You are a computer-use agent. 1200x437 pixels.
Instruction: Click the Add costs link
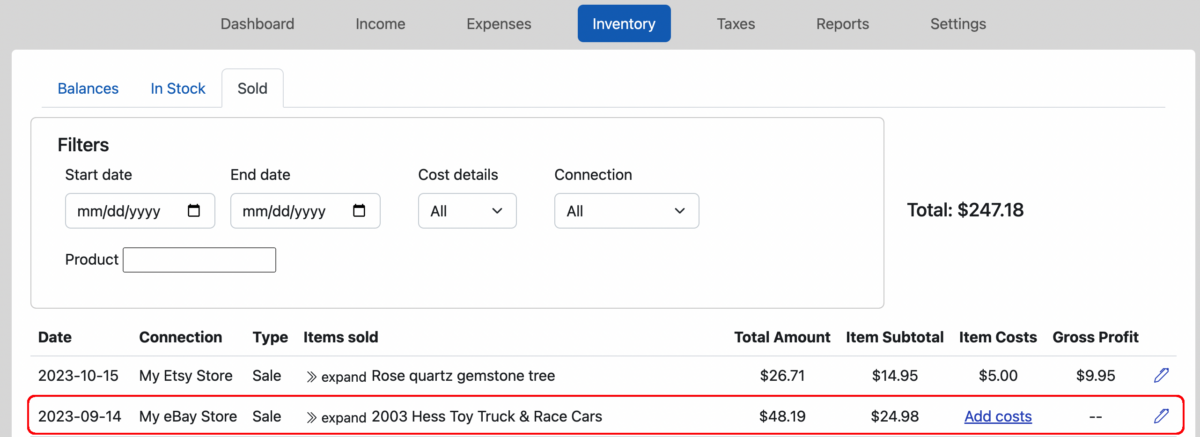(998, 416)
